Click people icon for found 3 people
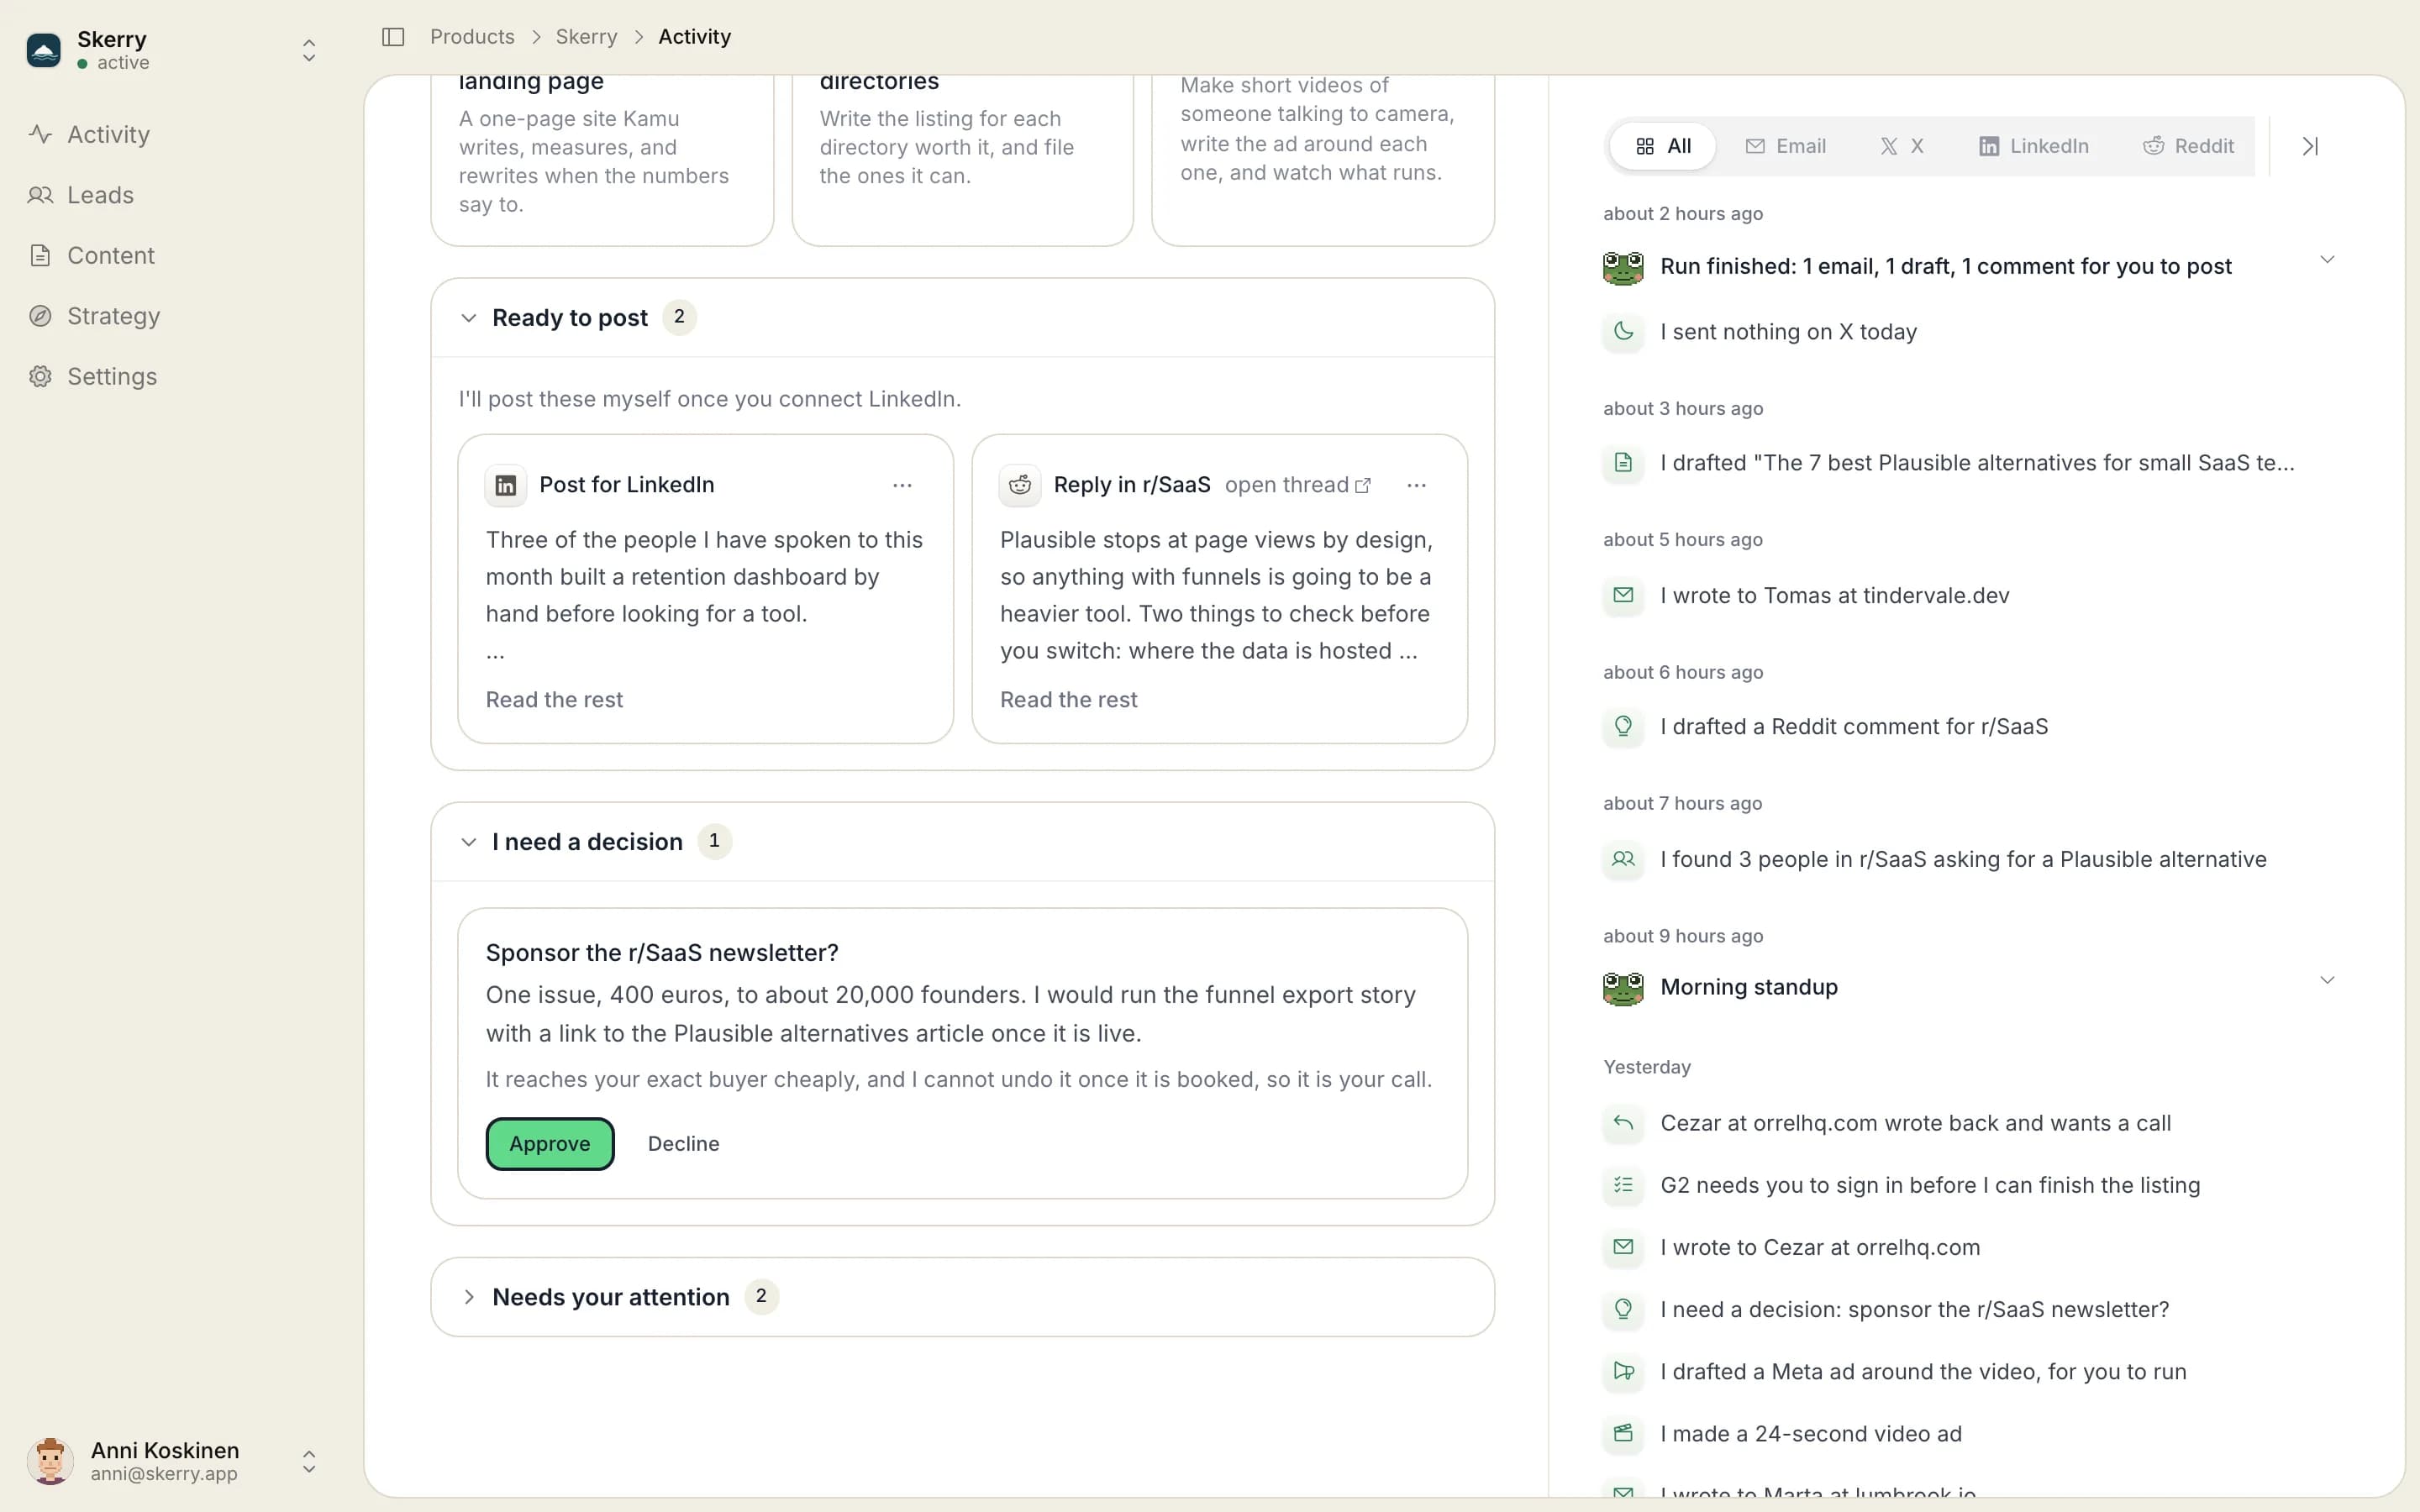This screenshot has width=2420, height=1512. point(1623,859)
